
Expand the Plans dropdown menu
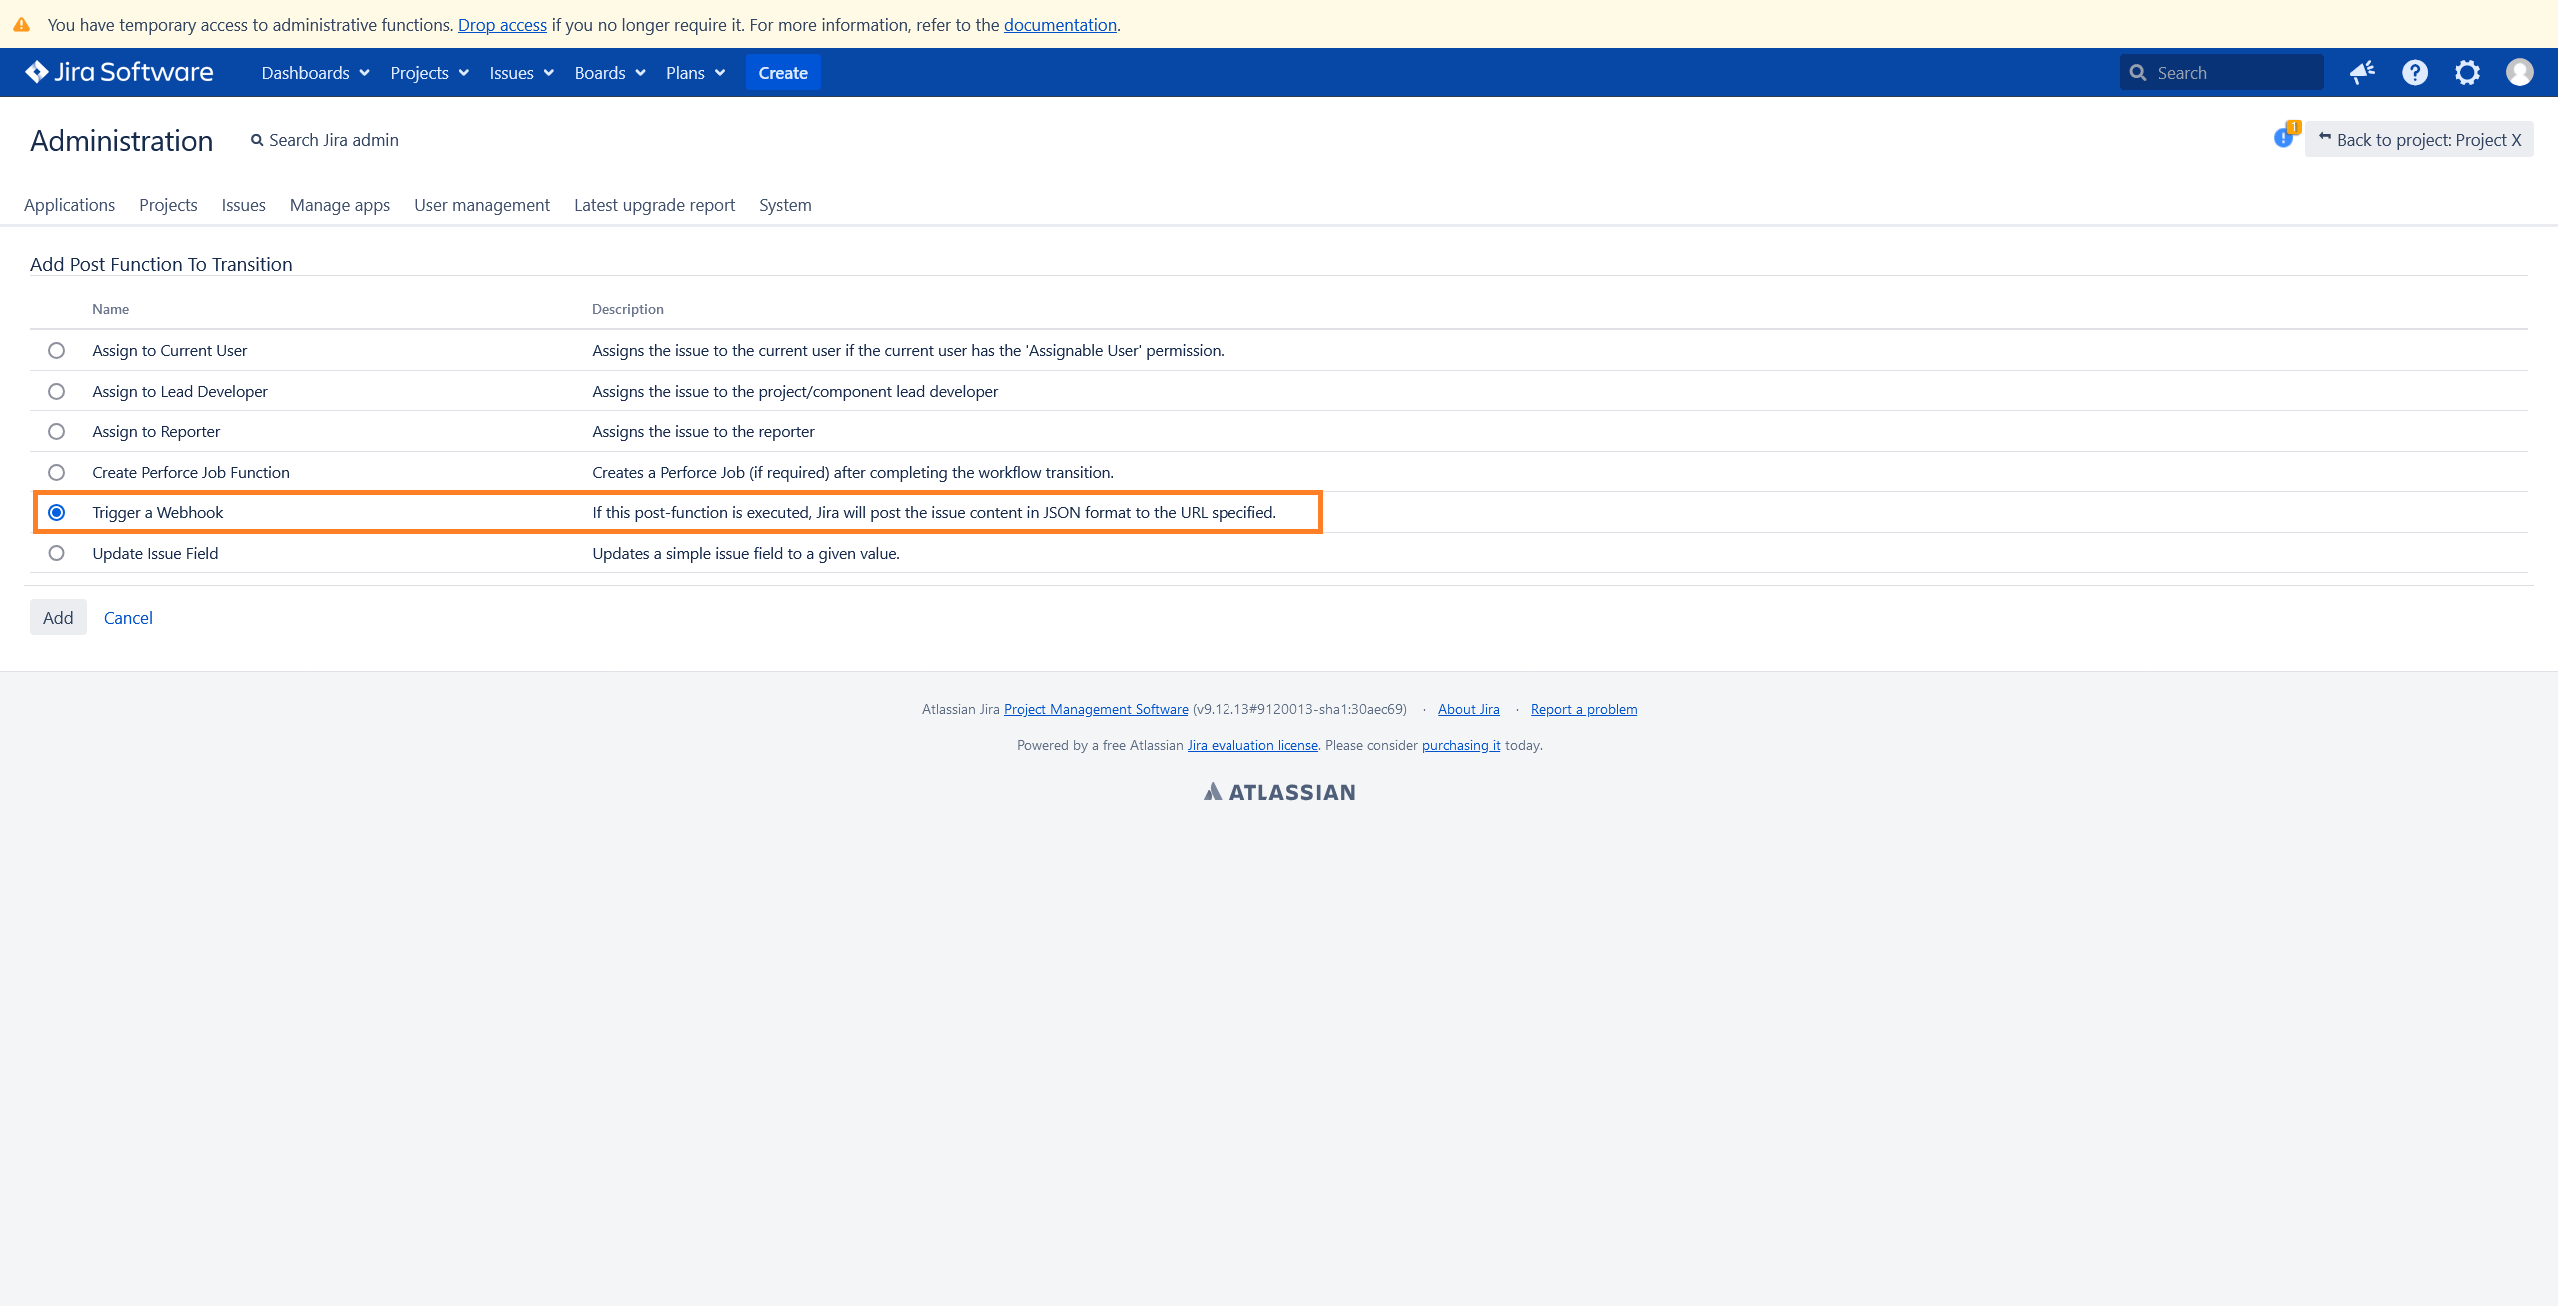point(695,73)
